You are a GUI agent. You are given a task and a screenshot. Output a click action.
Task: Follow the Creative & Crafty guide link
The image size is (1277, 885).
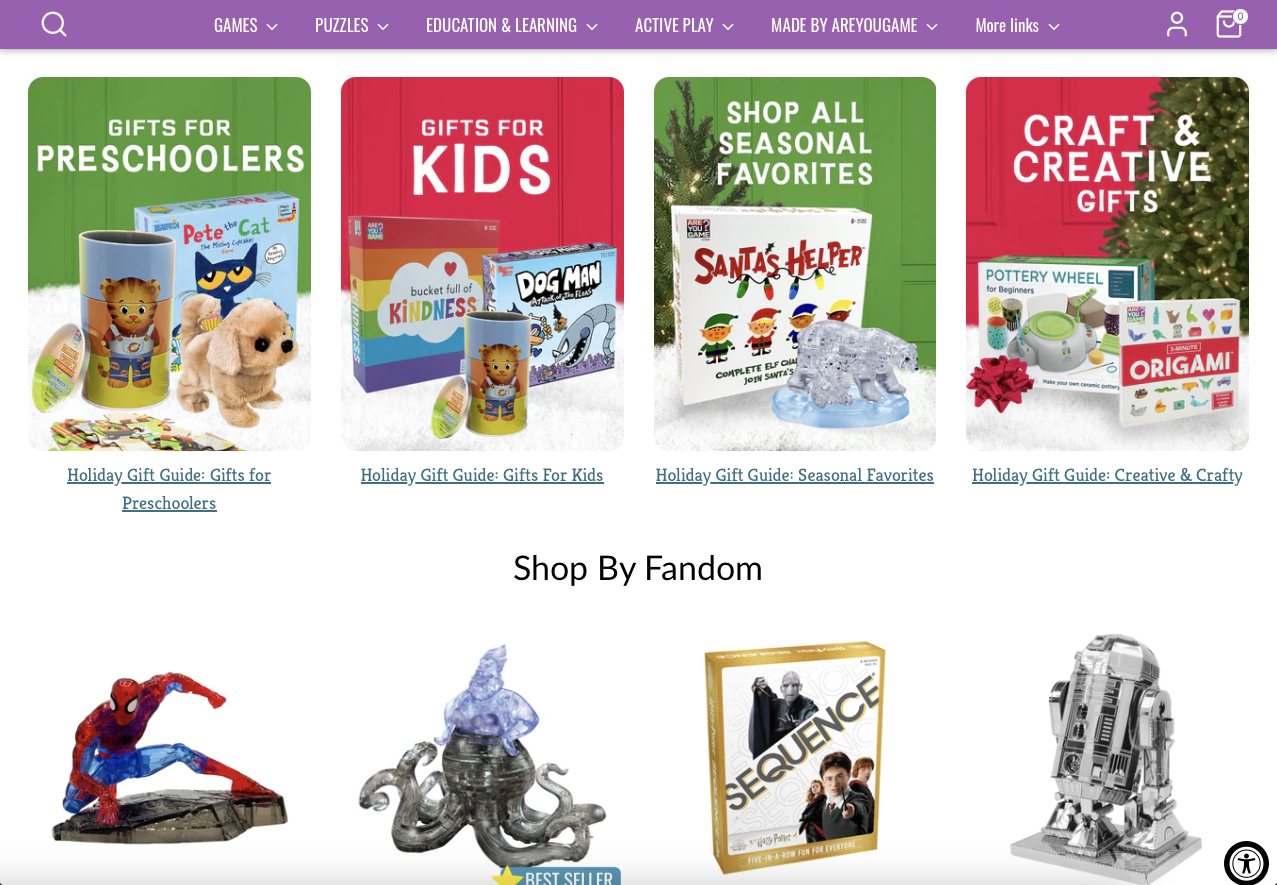[x=1107, y=475]
